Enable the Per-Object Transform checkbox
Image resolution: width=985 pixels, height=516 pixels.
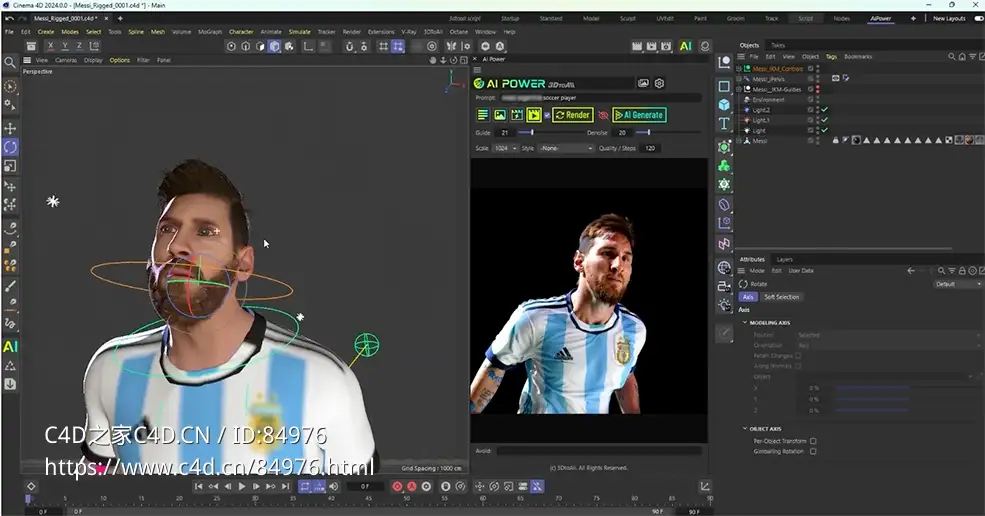pyautogui.click(x=813, y=441)
